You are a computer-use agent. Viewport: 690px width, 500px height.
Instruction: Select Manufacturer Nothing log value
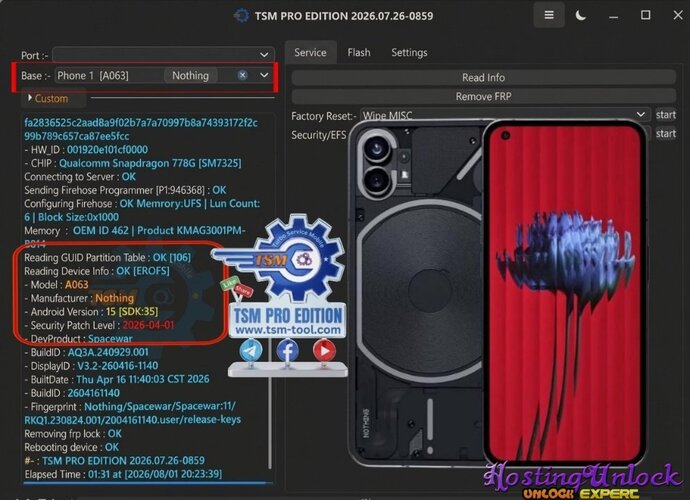(114, 298)
